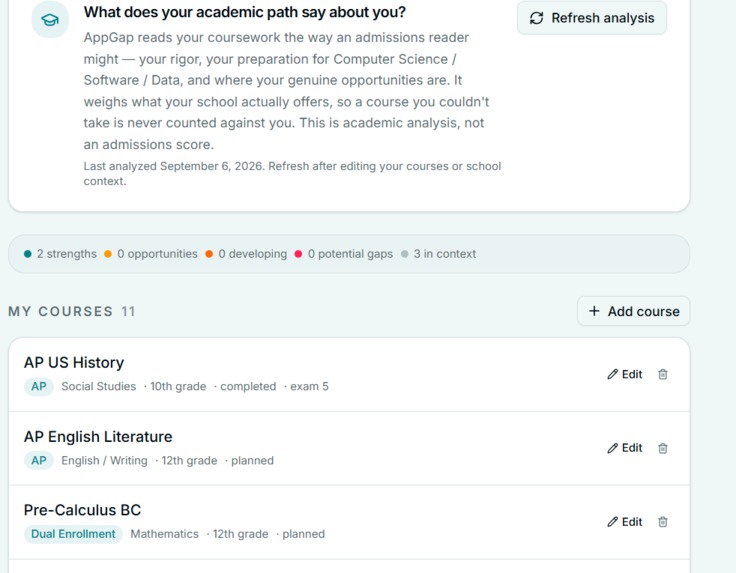Click the AP badge under AP US History
The width and height of the screenshot is (736, 573).
tap(38, 386)
